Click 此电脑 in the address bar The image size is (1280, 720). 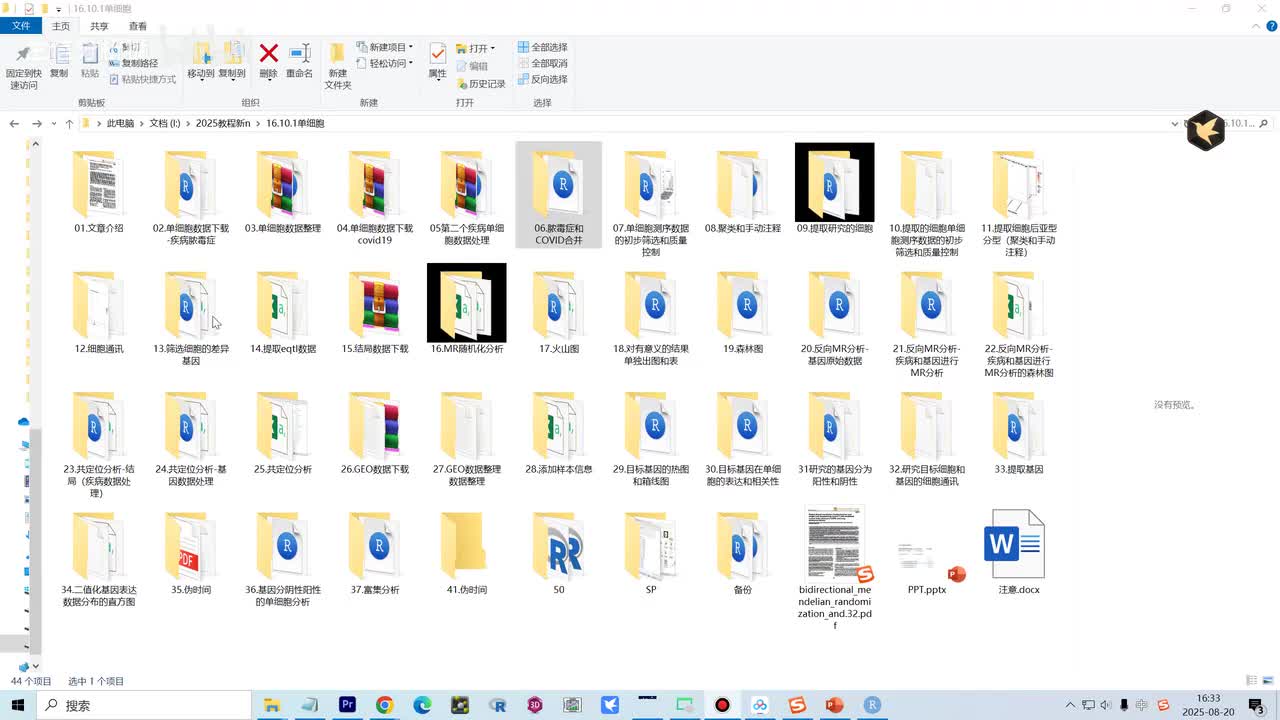(120, 123)
